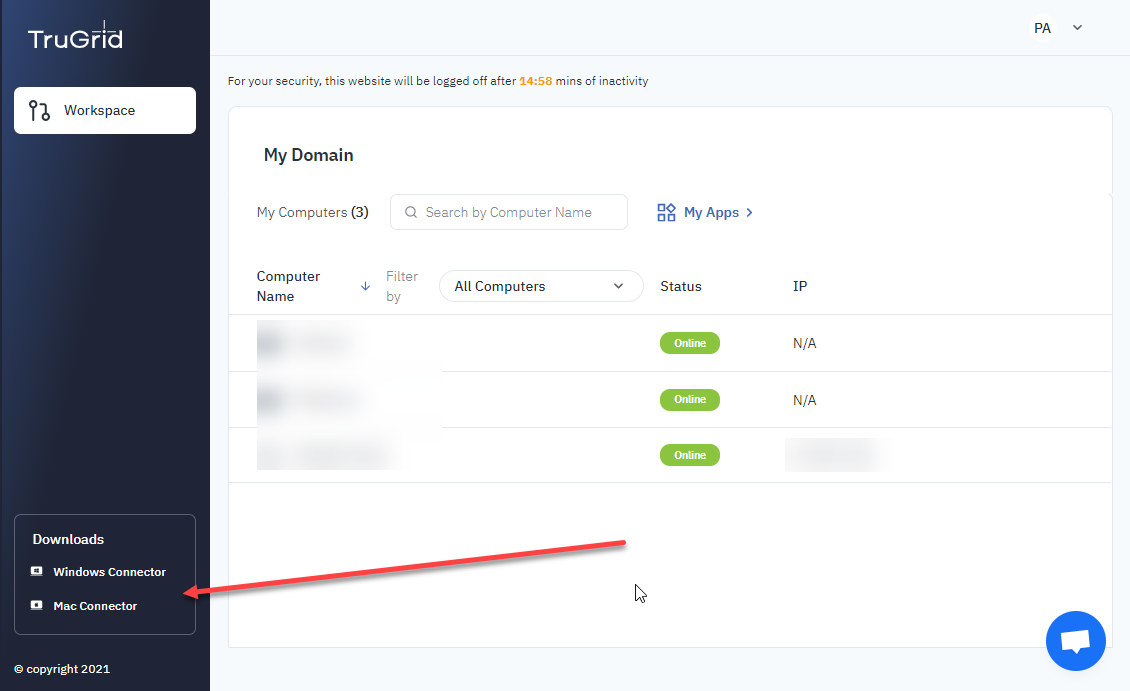Click the Windows Connector download icon
The width and height of the screenshot is (1130, 691).
pos(37,571)
